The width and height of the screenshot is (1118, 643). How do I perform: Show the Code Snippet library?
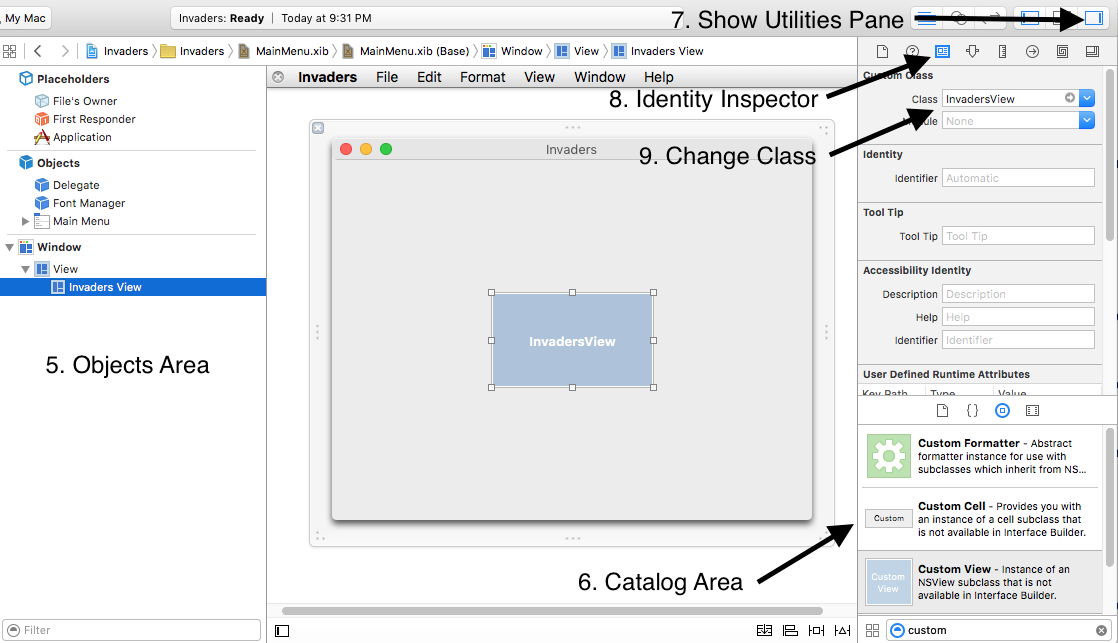pos(973,411)
